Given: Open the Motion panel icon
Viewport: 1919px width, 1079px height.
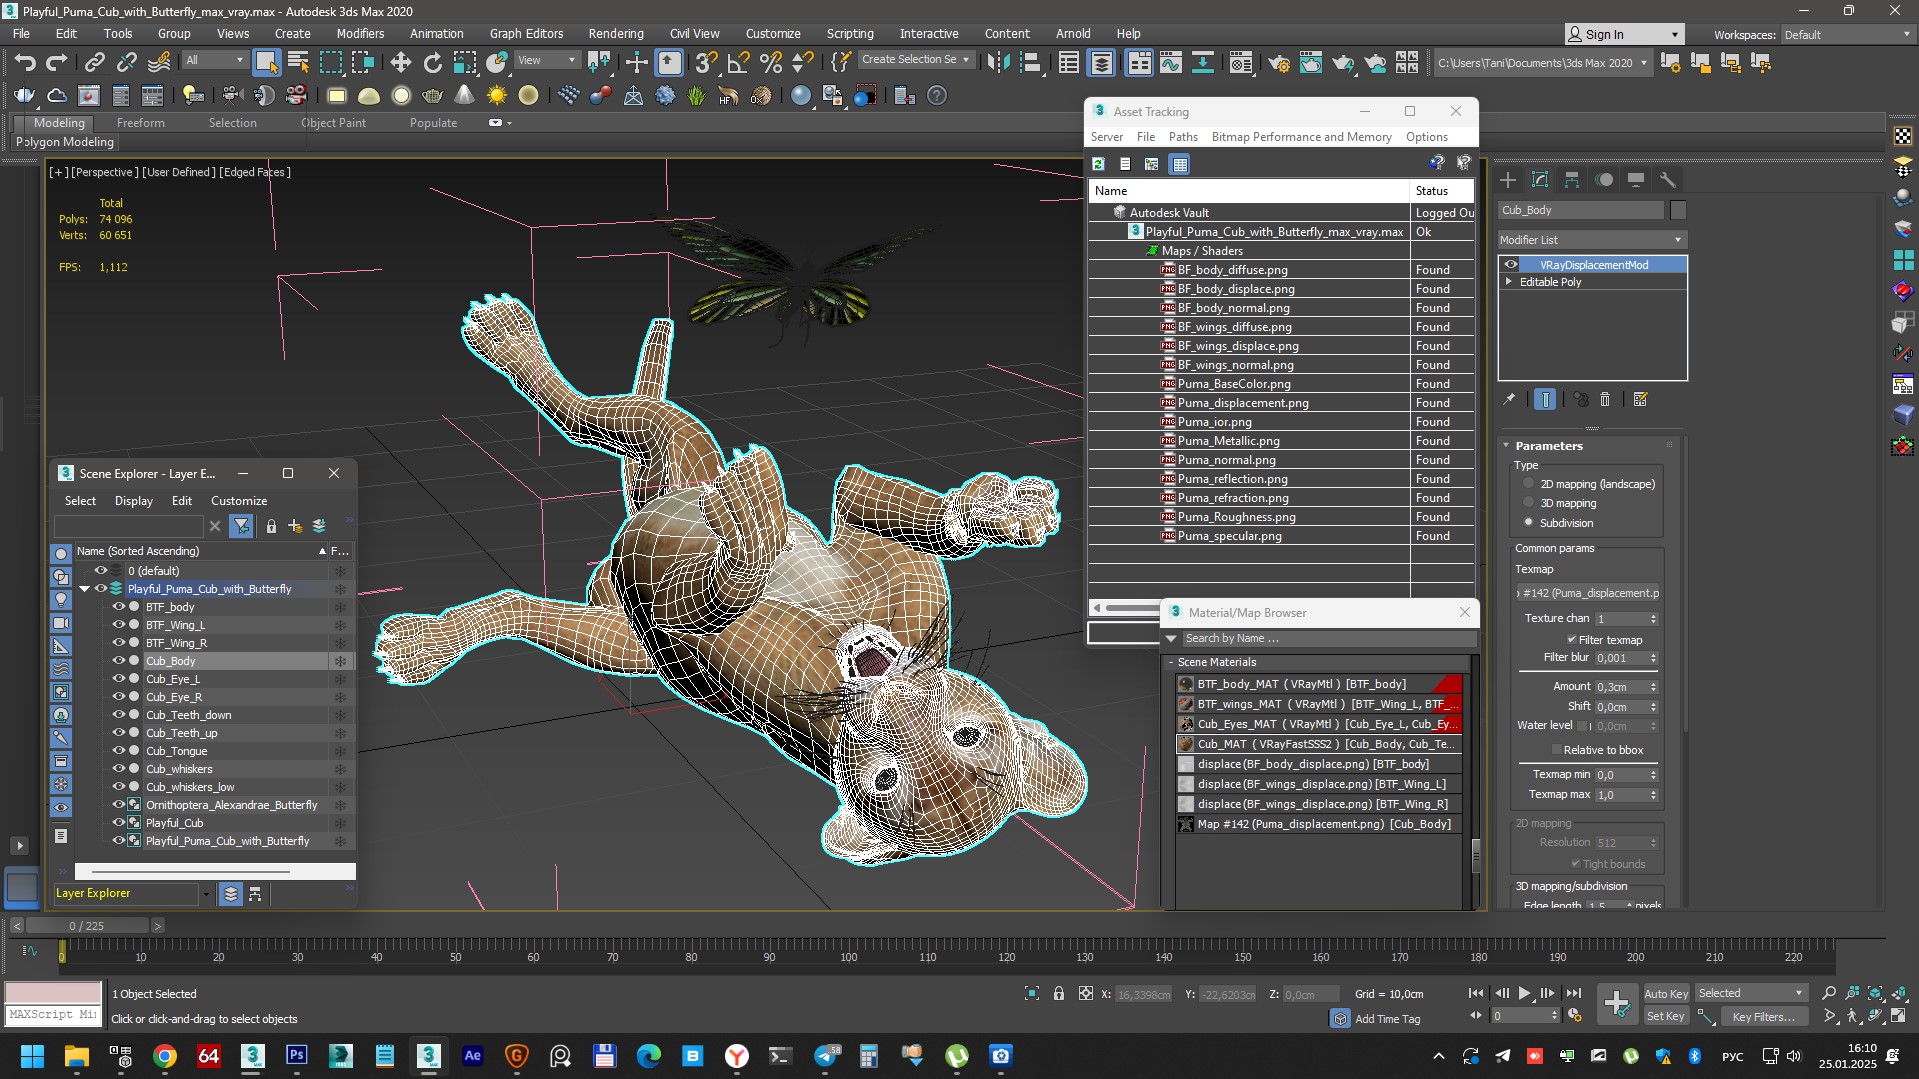Looking at the screenshot, I should 1604,180.
